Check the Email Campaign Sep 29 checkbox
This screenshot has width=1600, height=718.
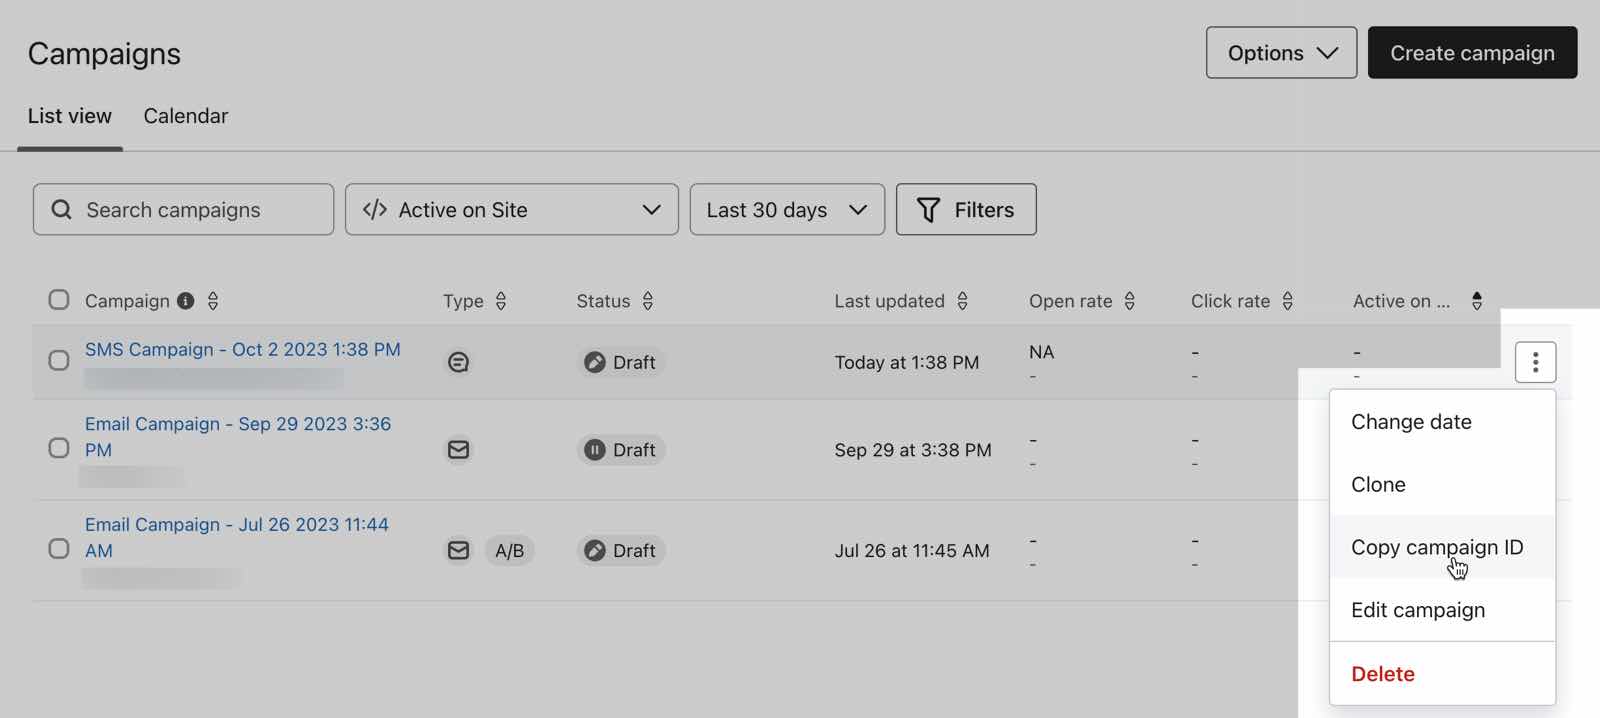click(x=59, y=448)
